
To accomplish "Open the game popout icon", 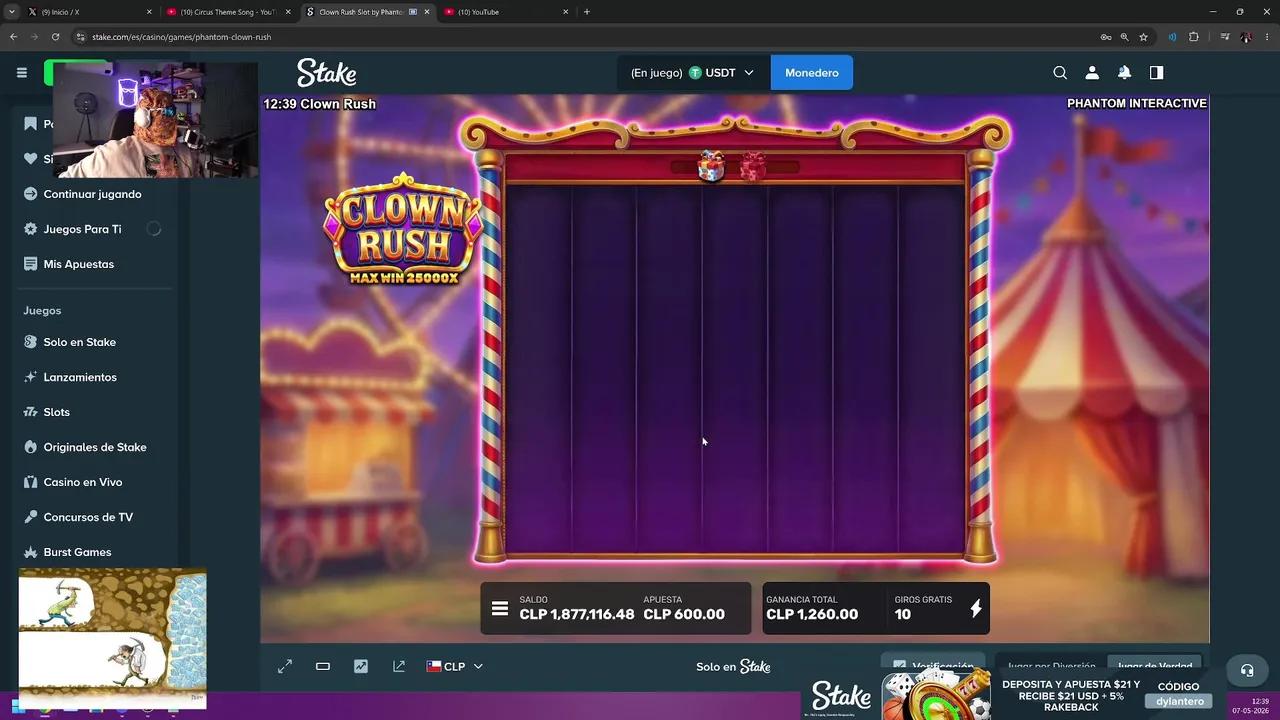I will click(399, 666).
